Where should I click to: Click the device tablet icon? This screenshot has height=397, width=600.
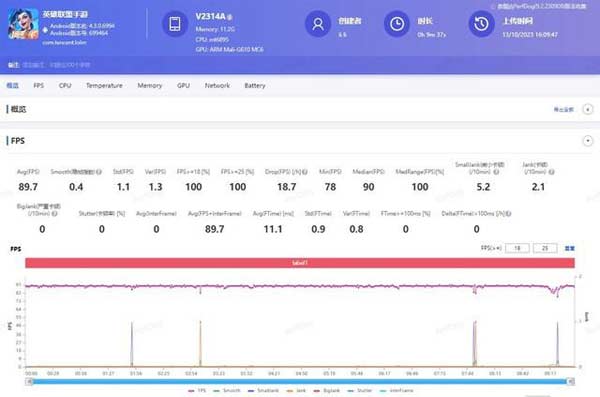point(175,24)
